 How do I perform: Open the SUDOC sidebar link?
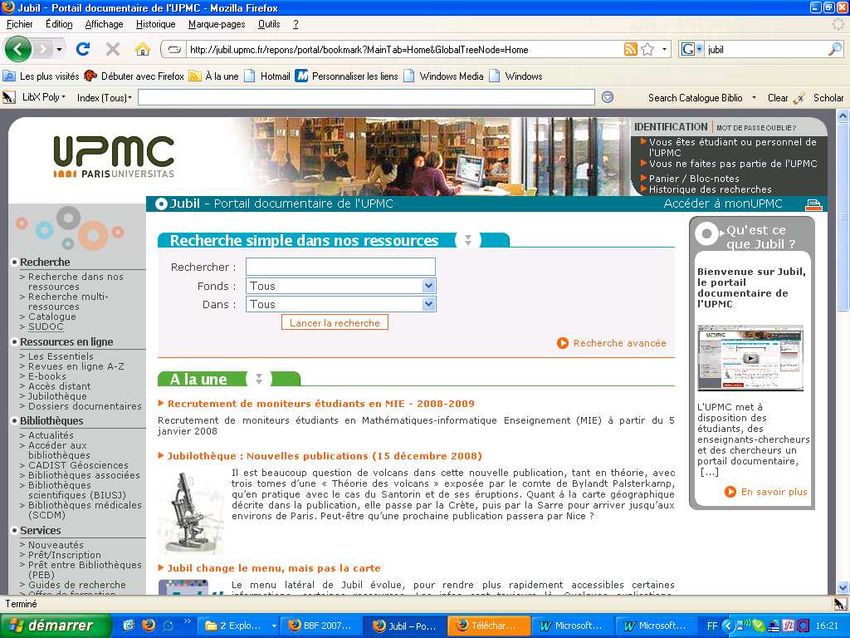tap(46, 326)
